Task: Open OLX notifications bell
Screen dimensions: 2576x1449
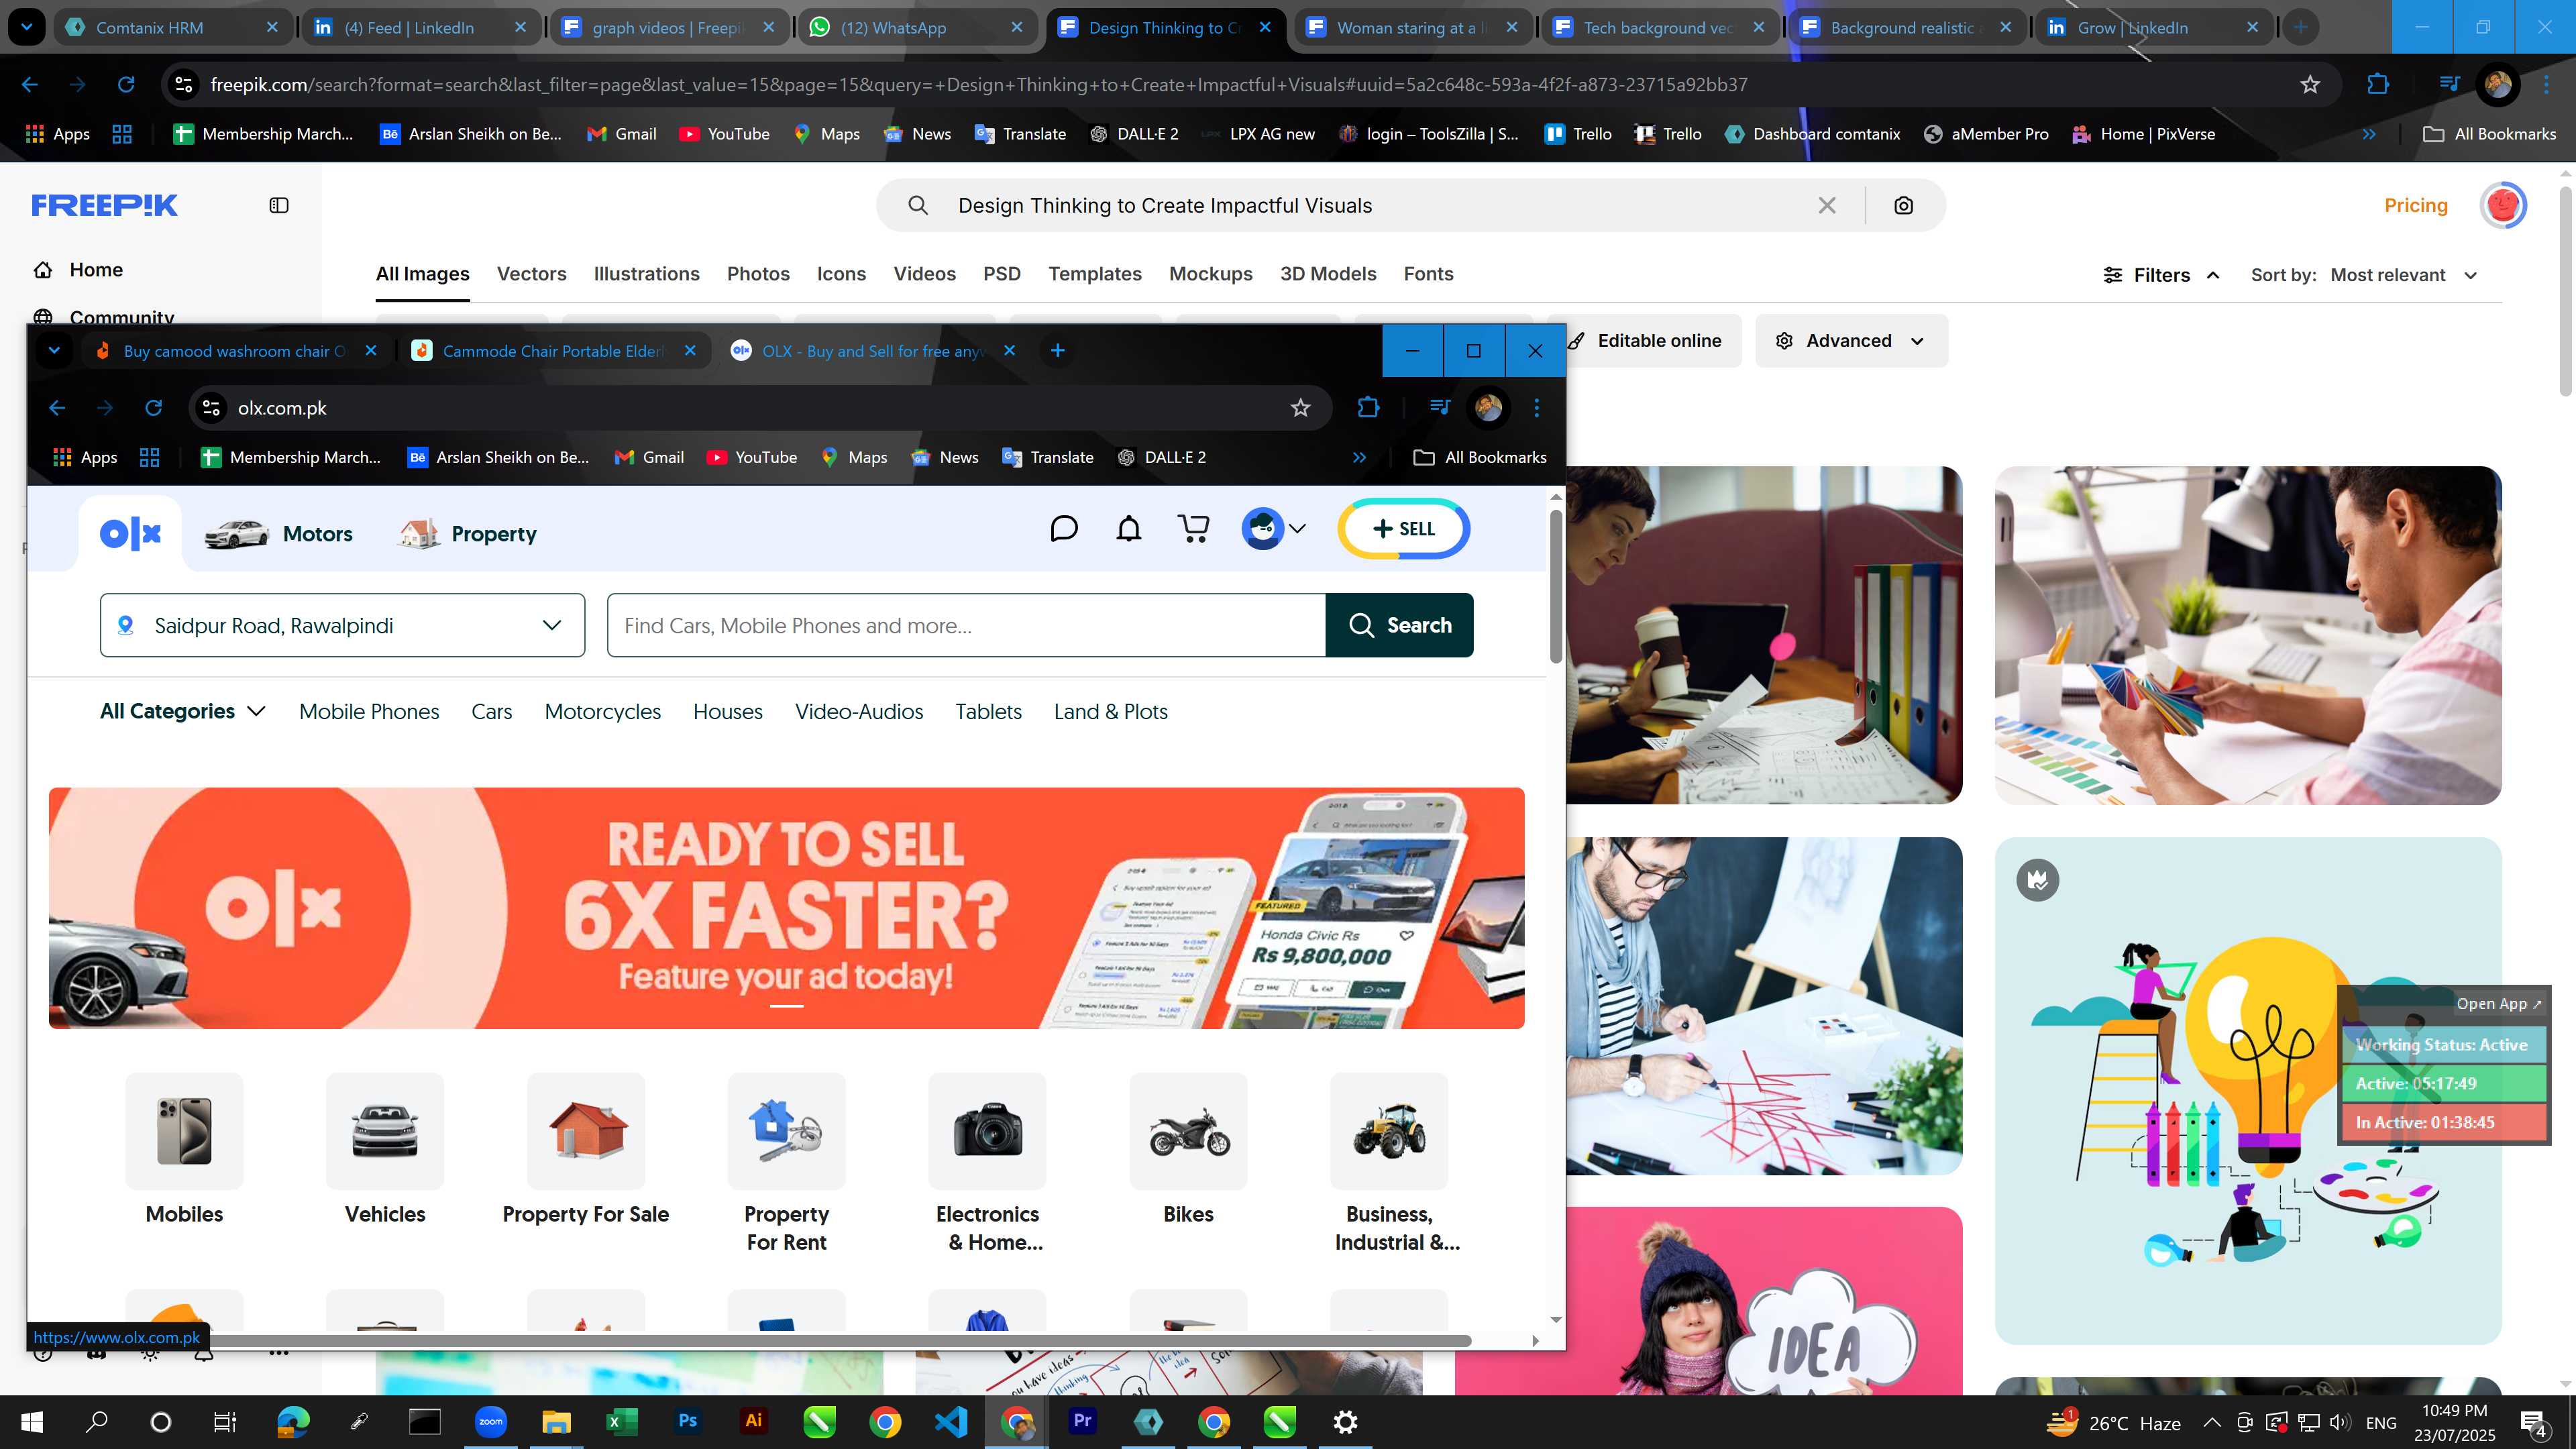Action: tap(1128, 528)
